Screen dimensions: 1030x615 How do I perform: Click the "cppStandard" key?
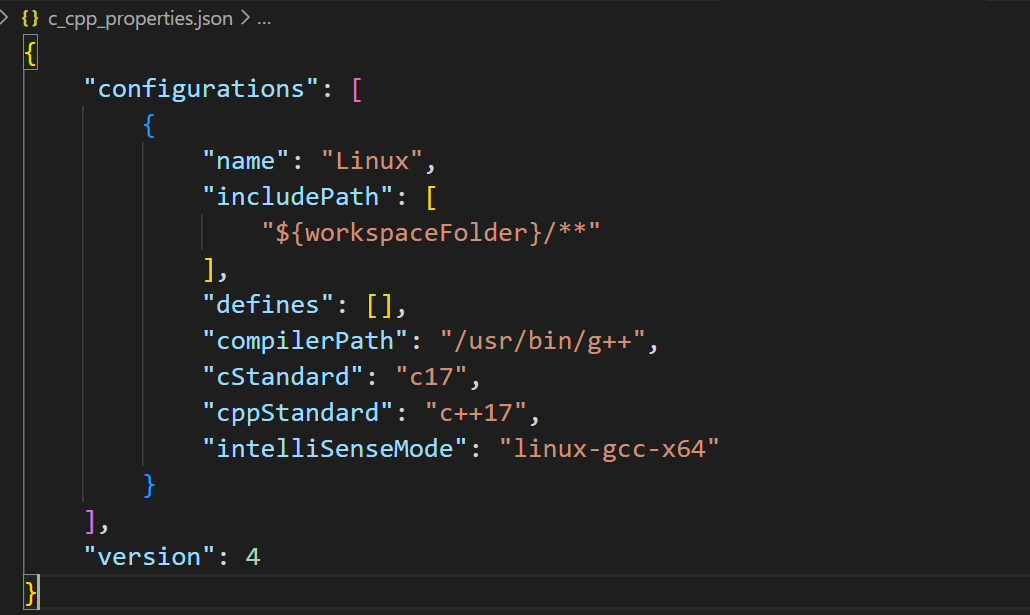click(298, 413)
